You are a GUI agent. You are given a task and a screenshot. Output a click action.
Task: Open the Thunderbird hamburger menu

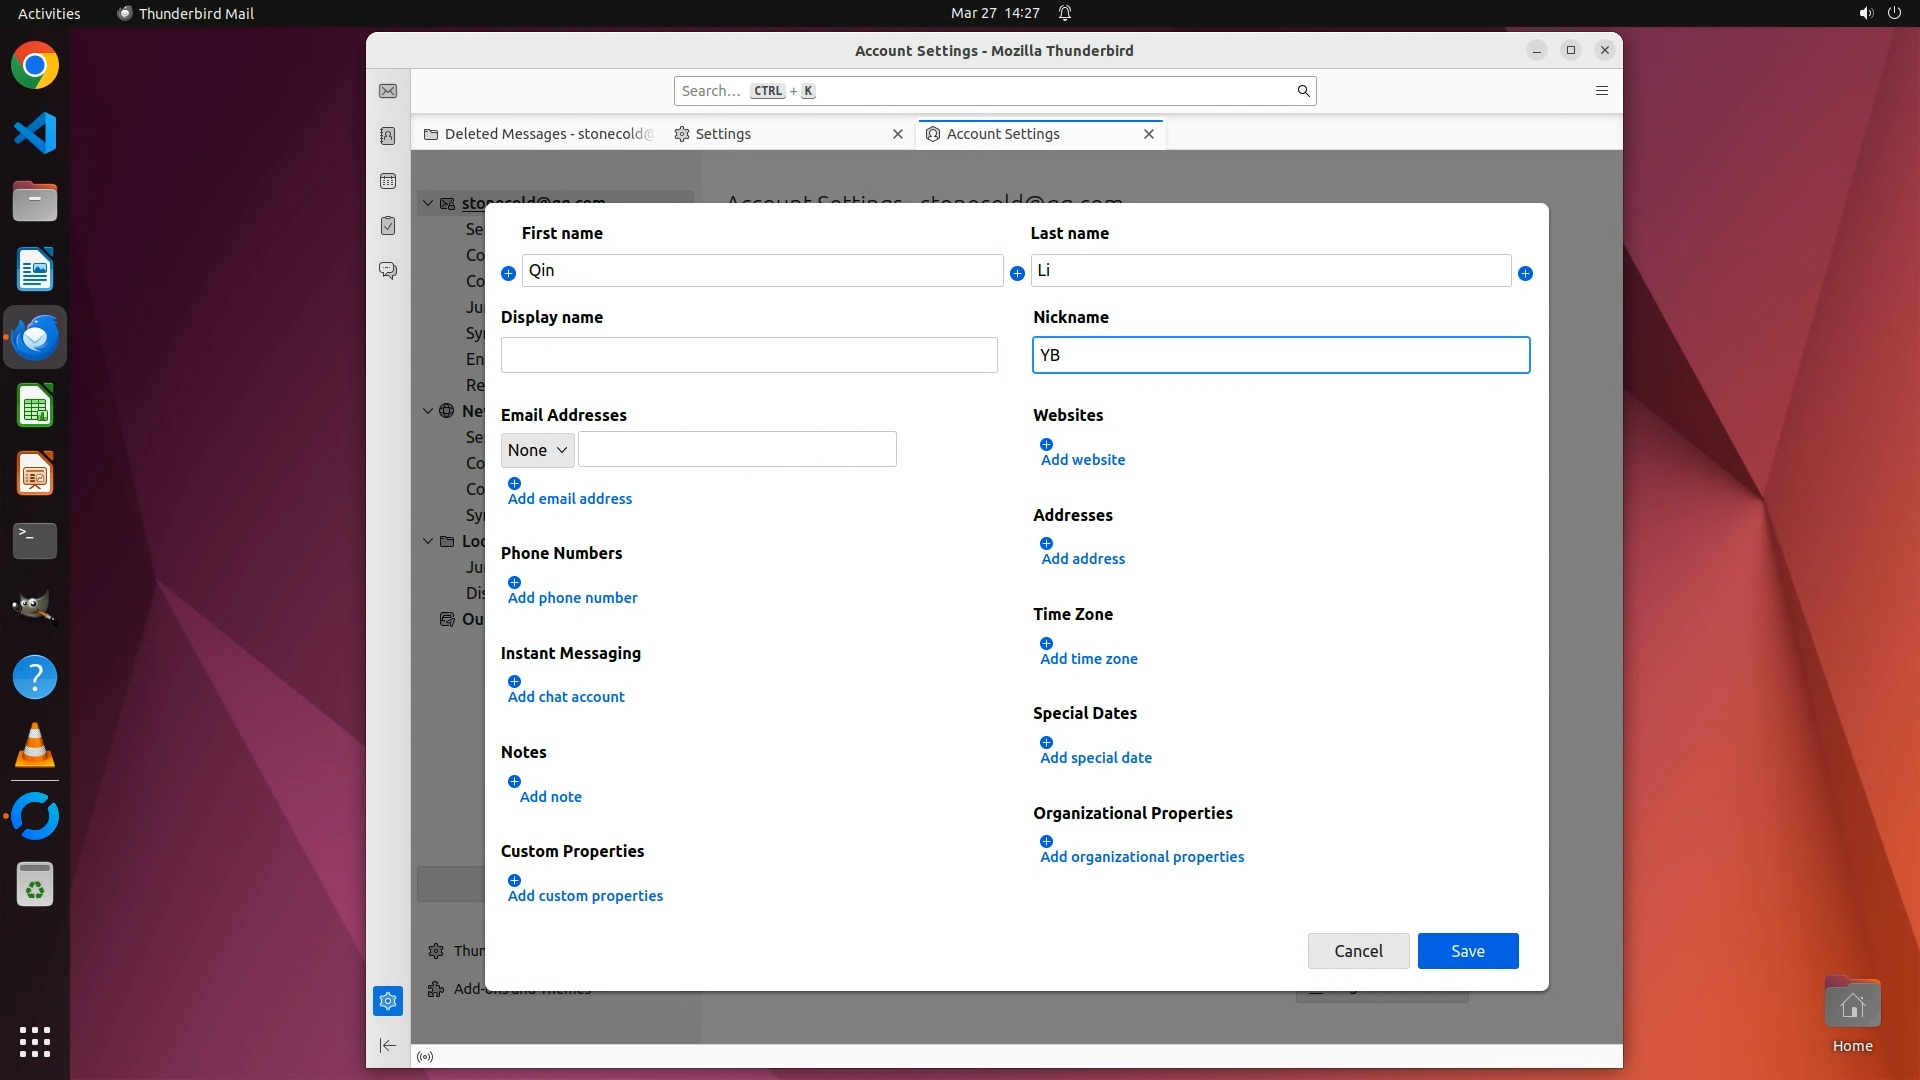click(1601, 91)
